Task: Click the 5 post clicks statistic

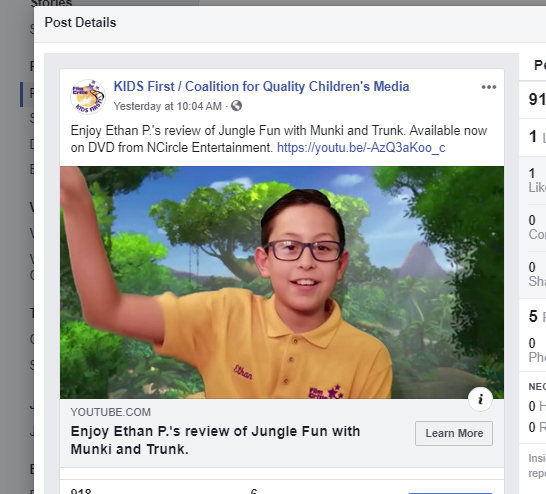Action: tap(537, 316)
